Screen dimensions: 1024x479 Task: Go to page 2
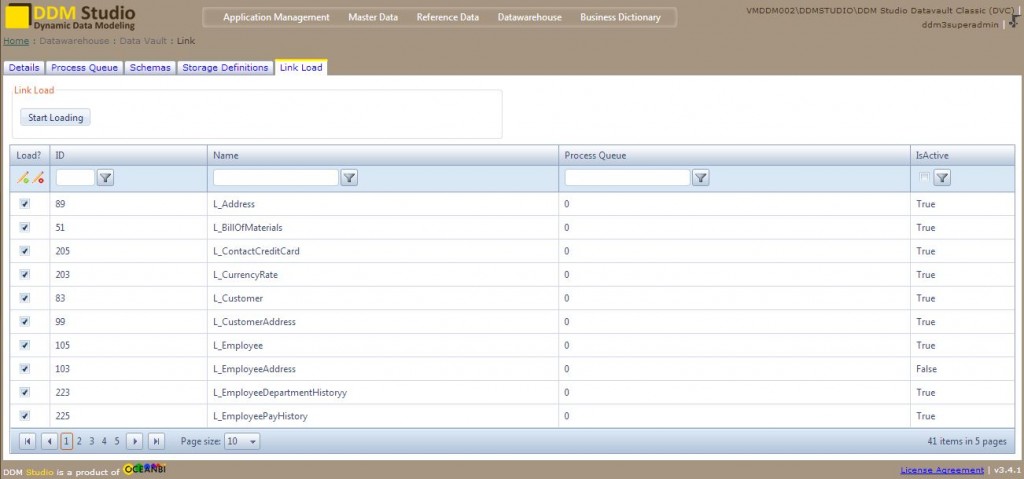point(79,442)
